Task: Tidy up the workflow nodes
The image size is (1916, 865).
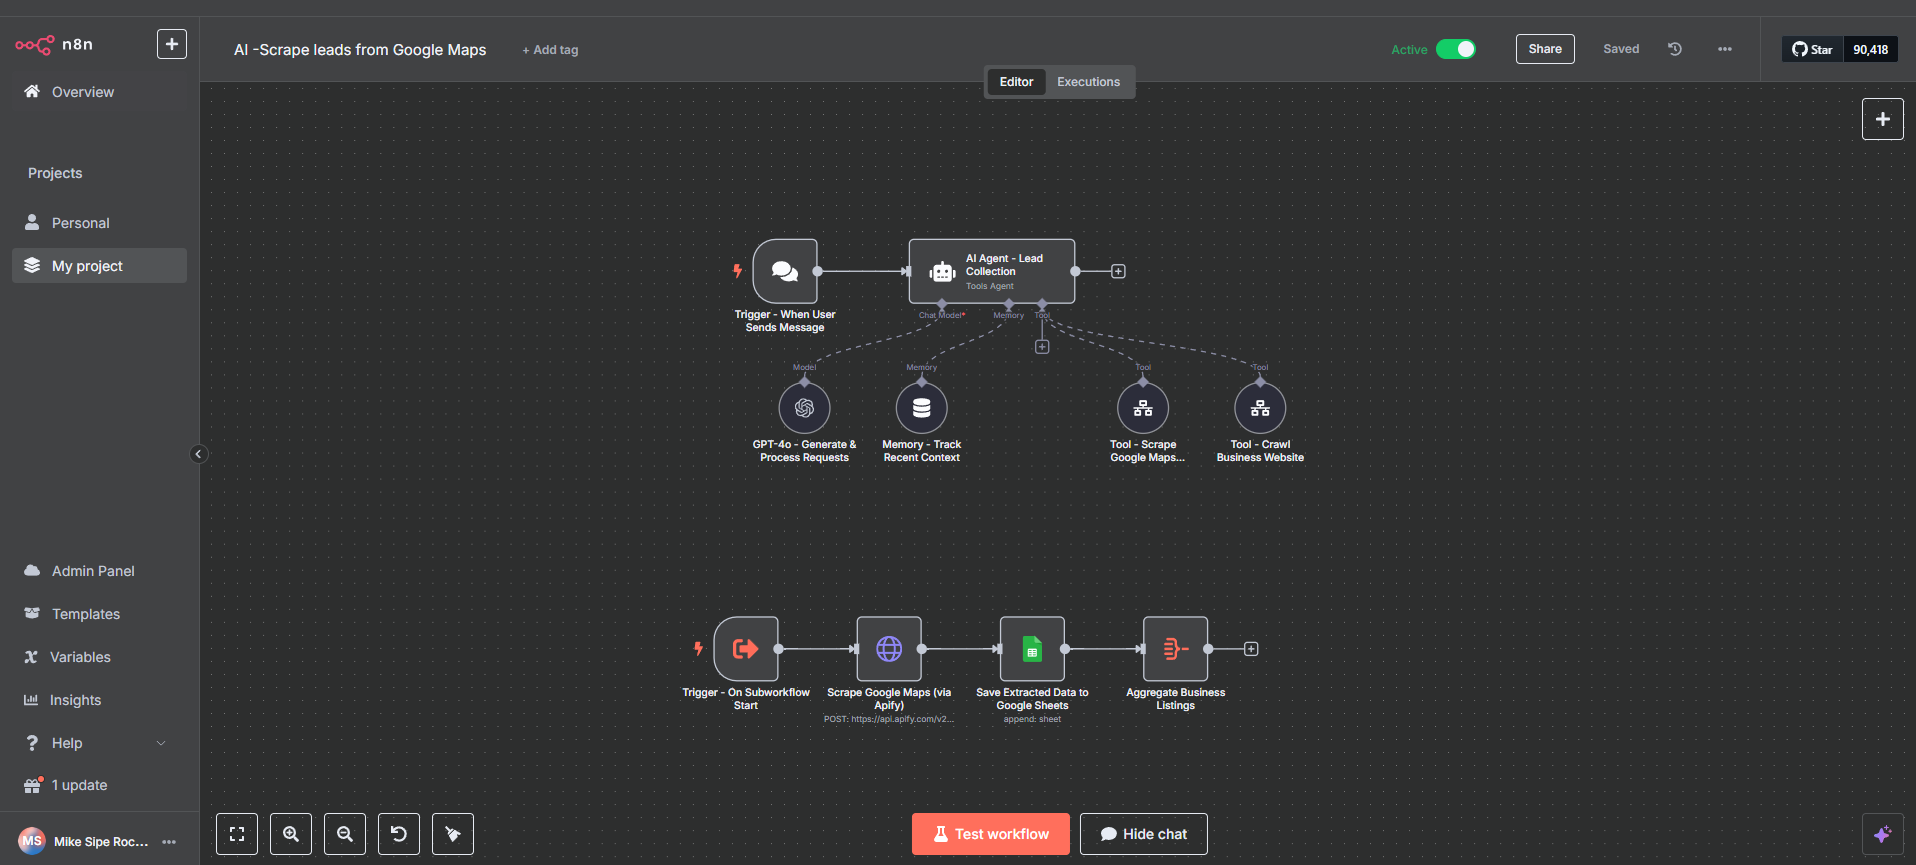Action: click(453, 834)
